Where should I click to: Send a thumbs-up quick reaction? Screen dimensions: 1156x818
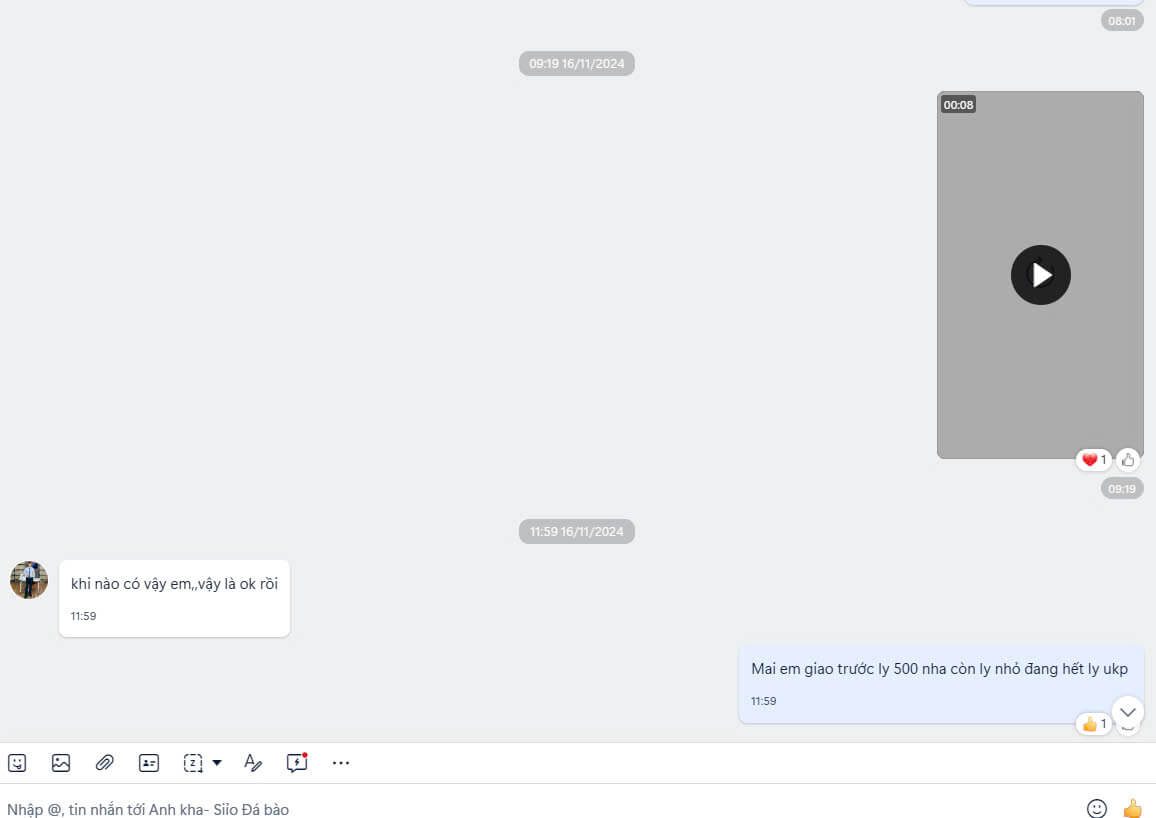(x=1132, y=808)
